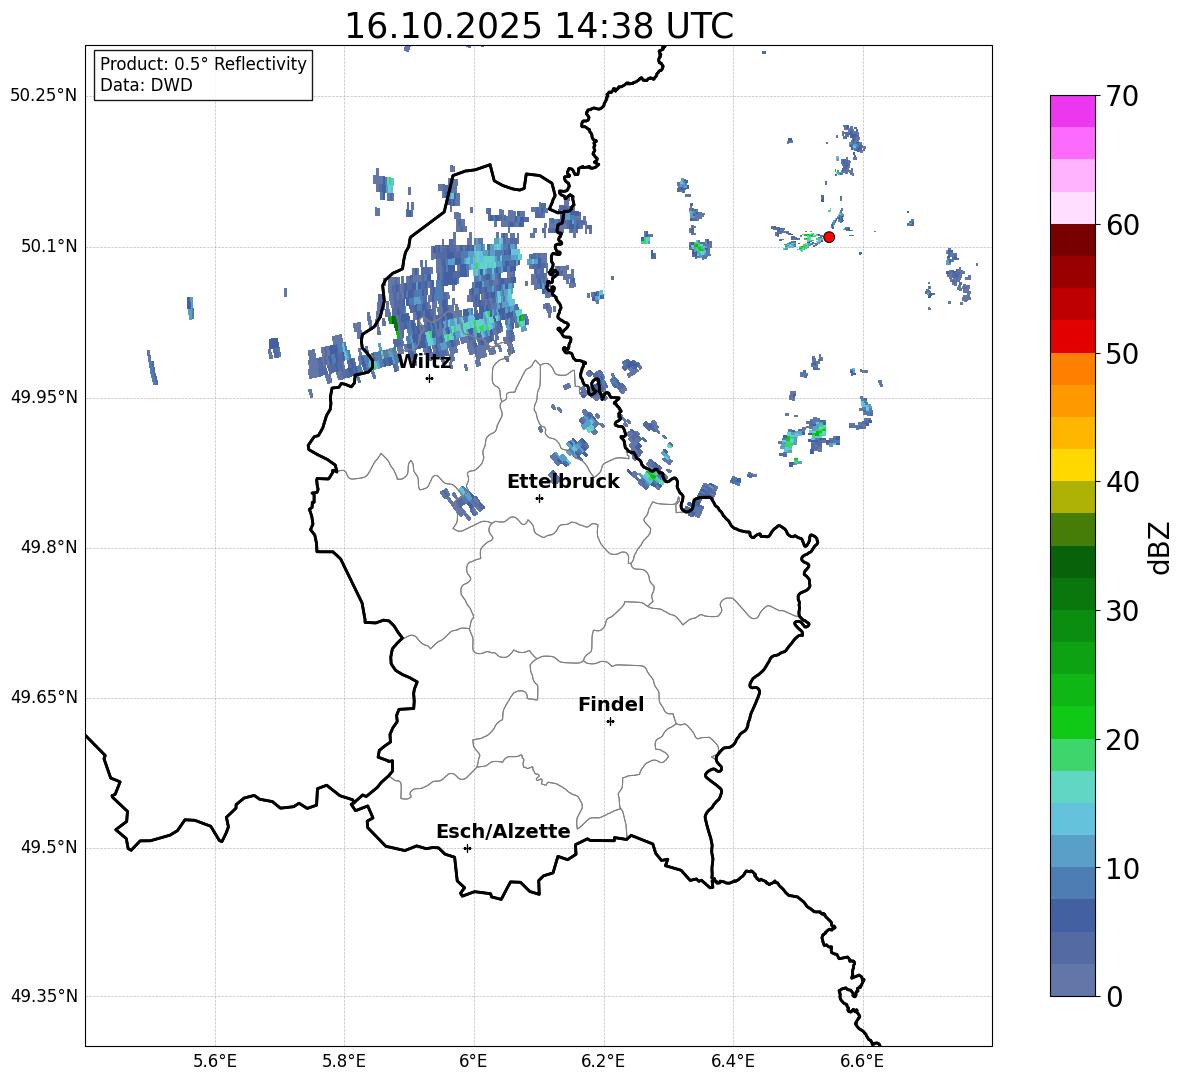This screenshot has height=1081, width=1184.
Task: Click the colorbar tick label 40
Action: [x=1122, y=482]
